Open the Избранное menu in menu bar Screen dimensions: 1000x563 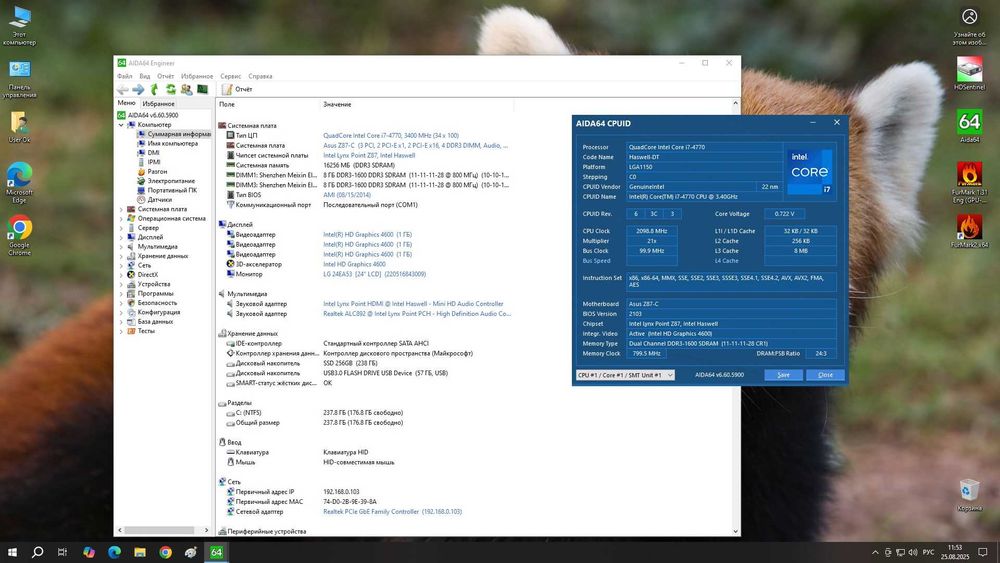click(196, 76)
